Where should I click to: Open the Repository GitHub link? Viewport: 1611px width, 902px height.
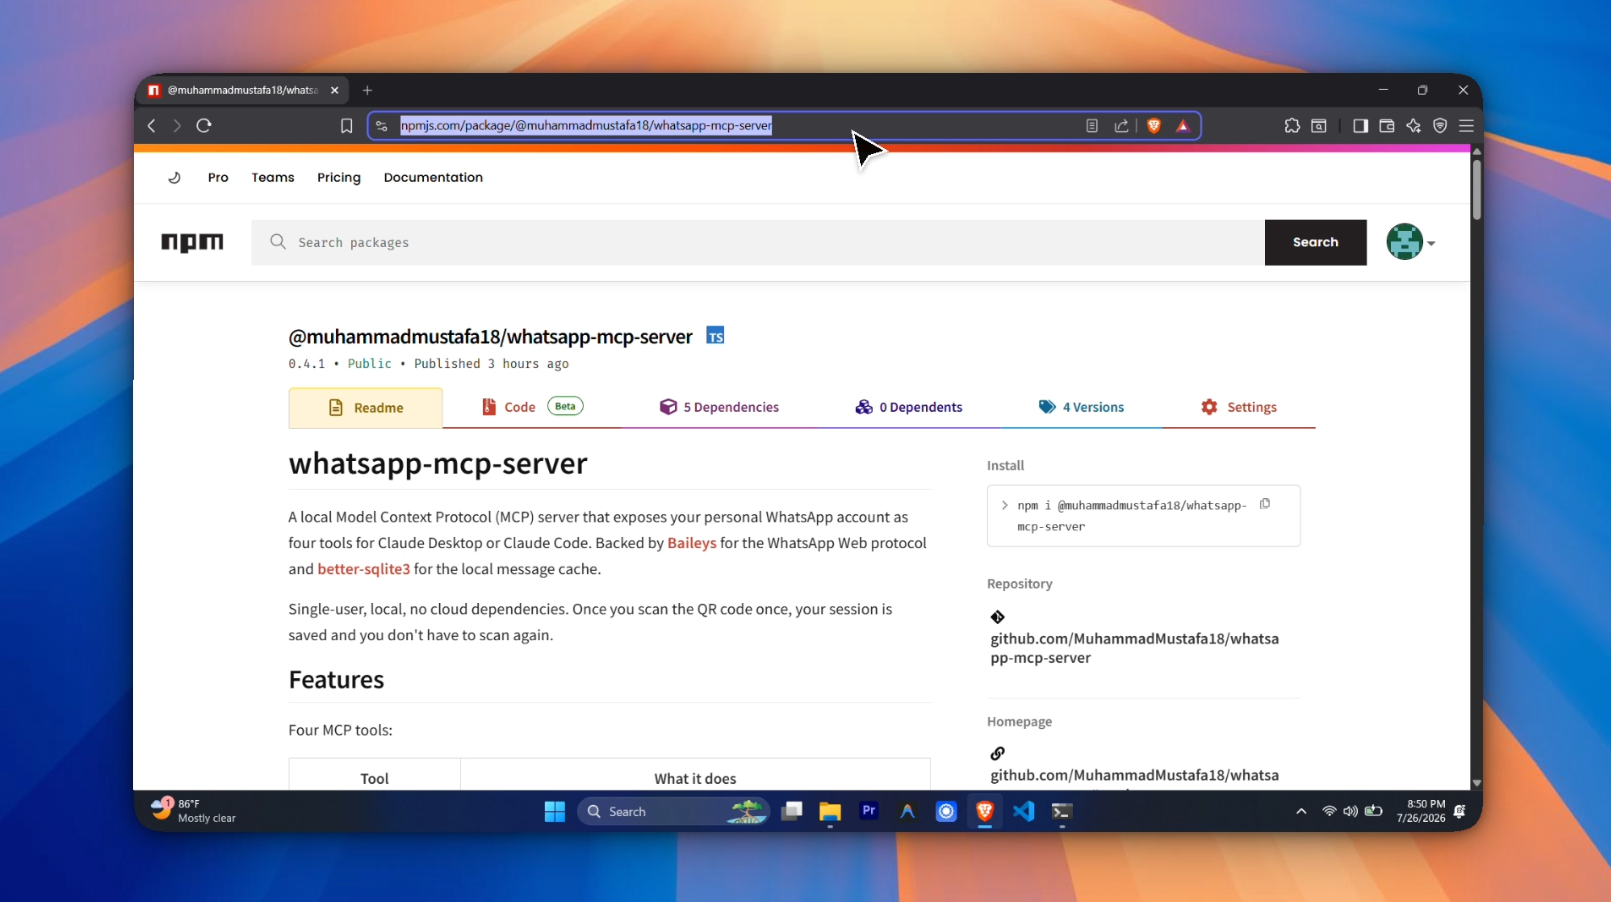(x=1134, y=648)
